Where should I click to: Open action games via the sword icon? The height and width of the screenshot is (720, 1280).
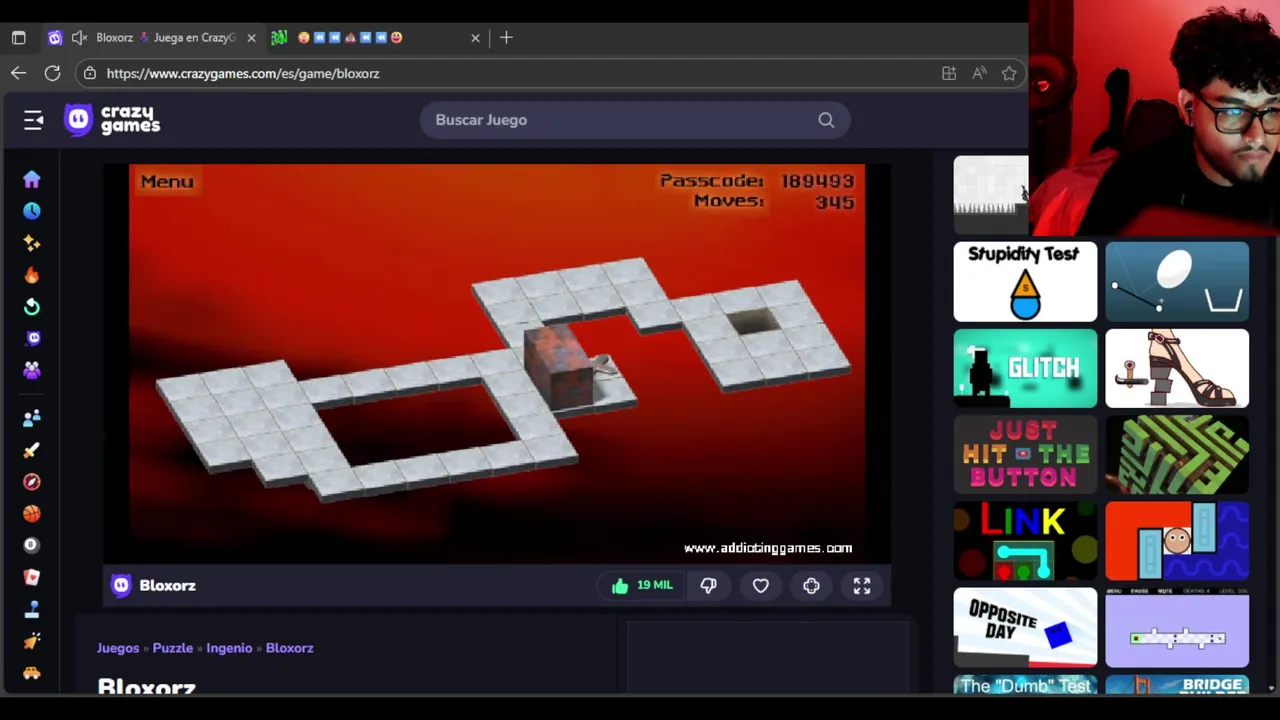pyautogui.click(x=32, y=450)
